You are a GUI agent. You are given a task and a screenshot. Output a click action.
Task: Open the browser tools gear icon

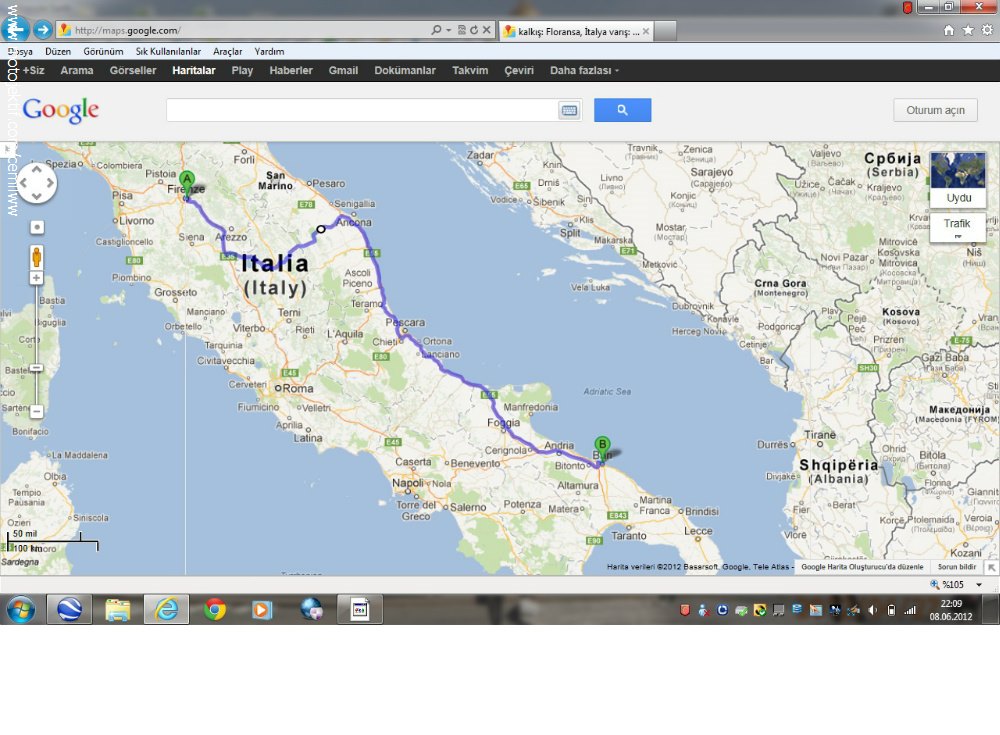(987, 30)
